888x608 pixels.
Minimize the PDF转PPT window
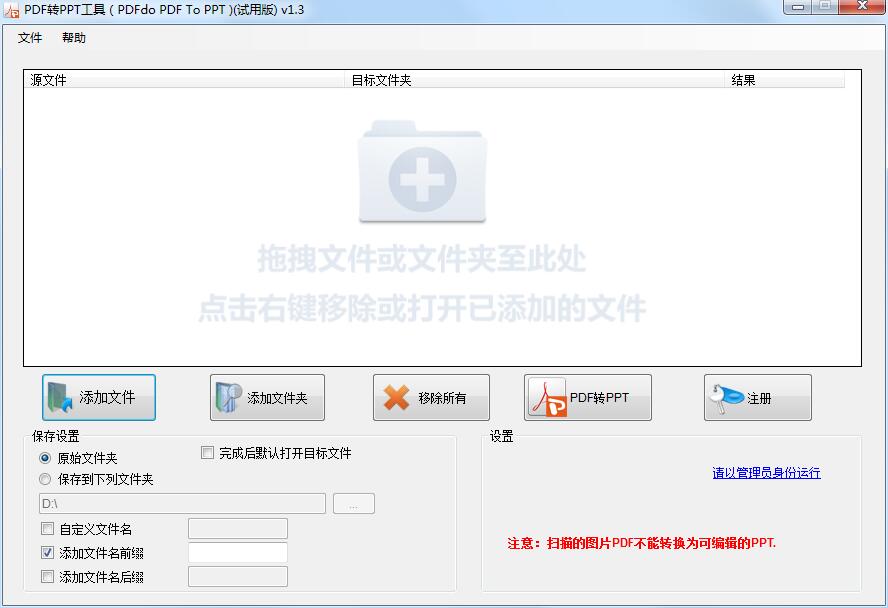[798, 6]
